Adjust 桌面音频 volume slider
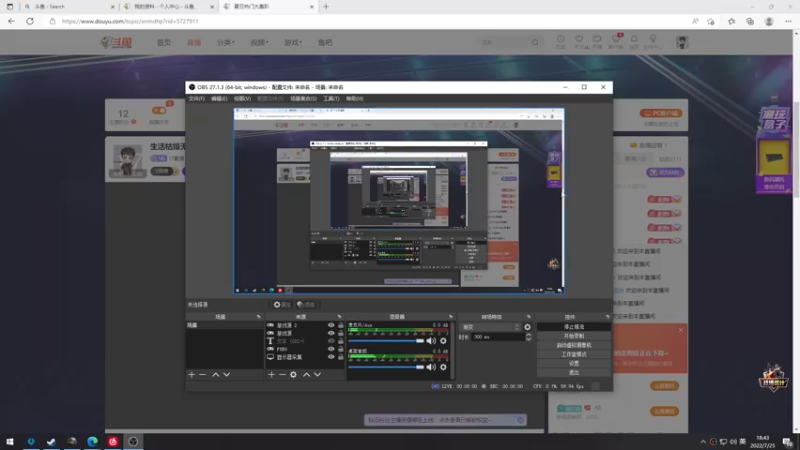 pyautogui.click(x=386, y=367)
